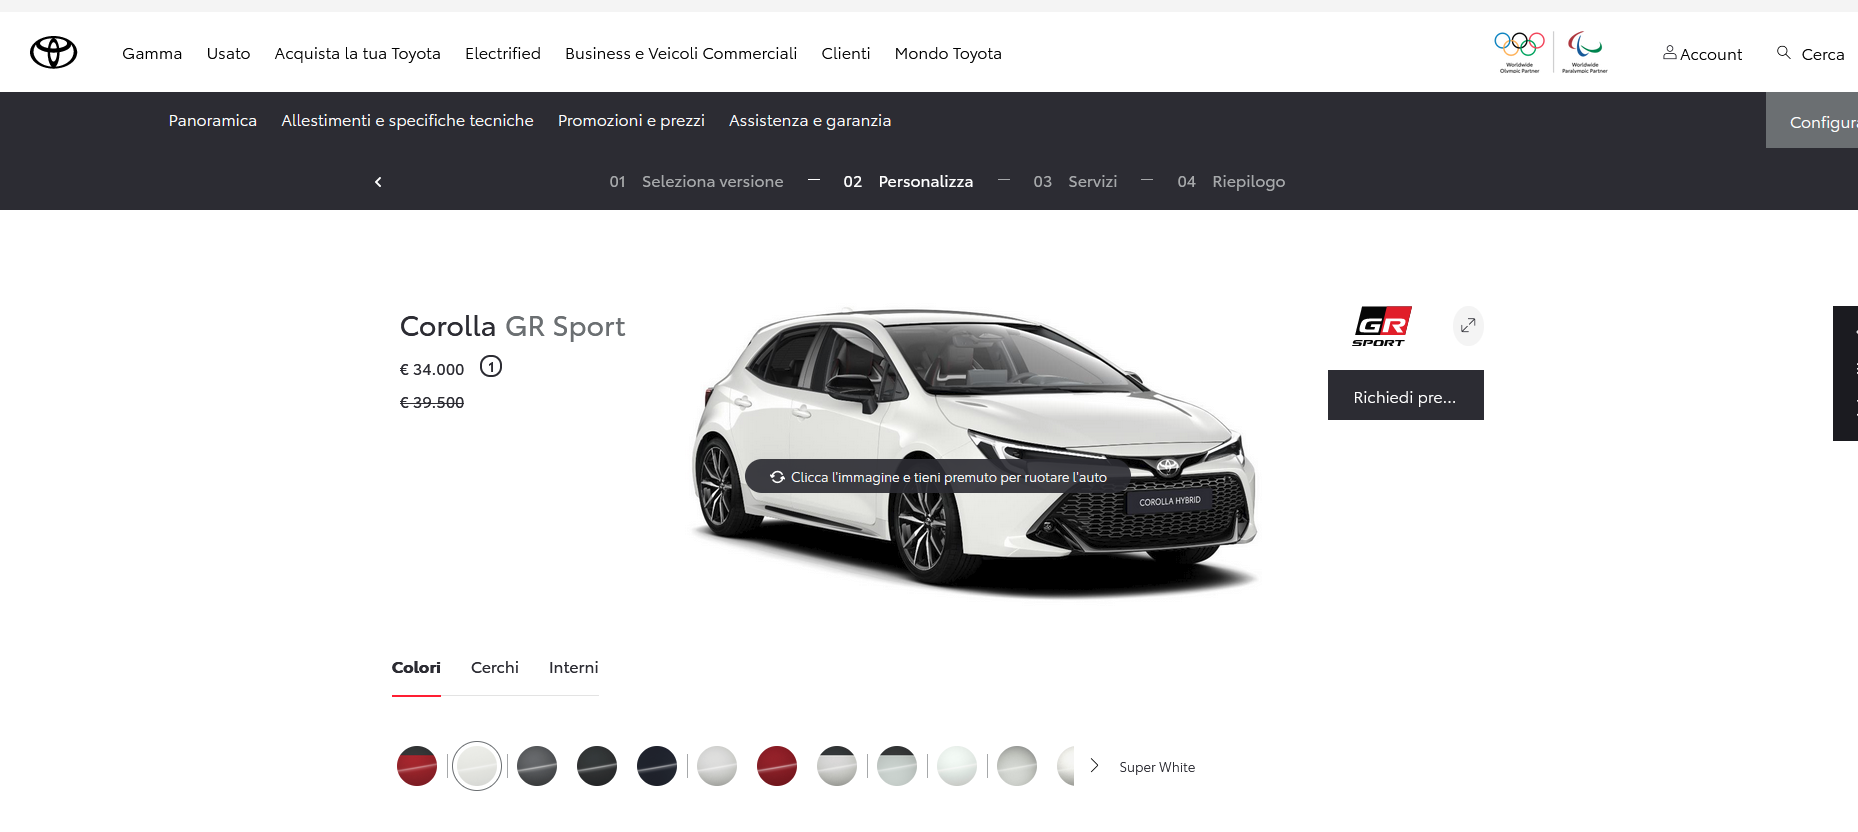
Task: Open the Electrified menu
Action: [503, 54]
